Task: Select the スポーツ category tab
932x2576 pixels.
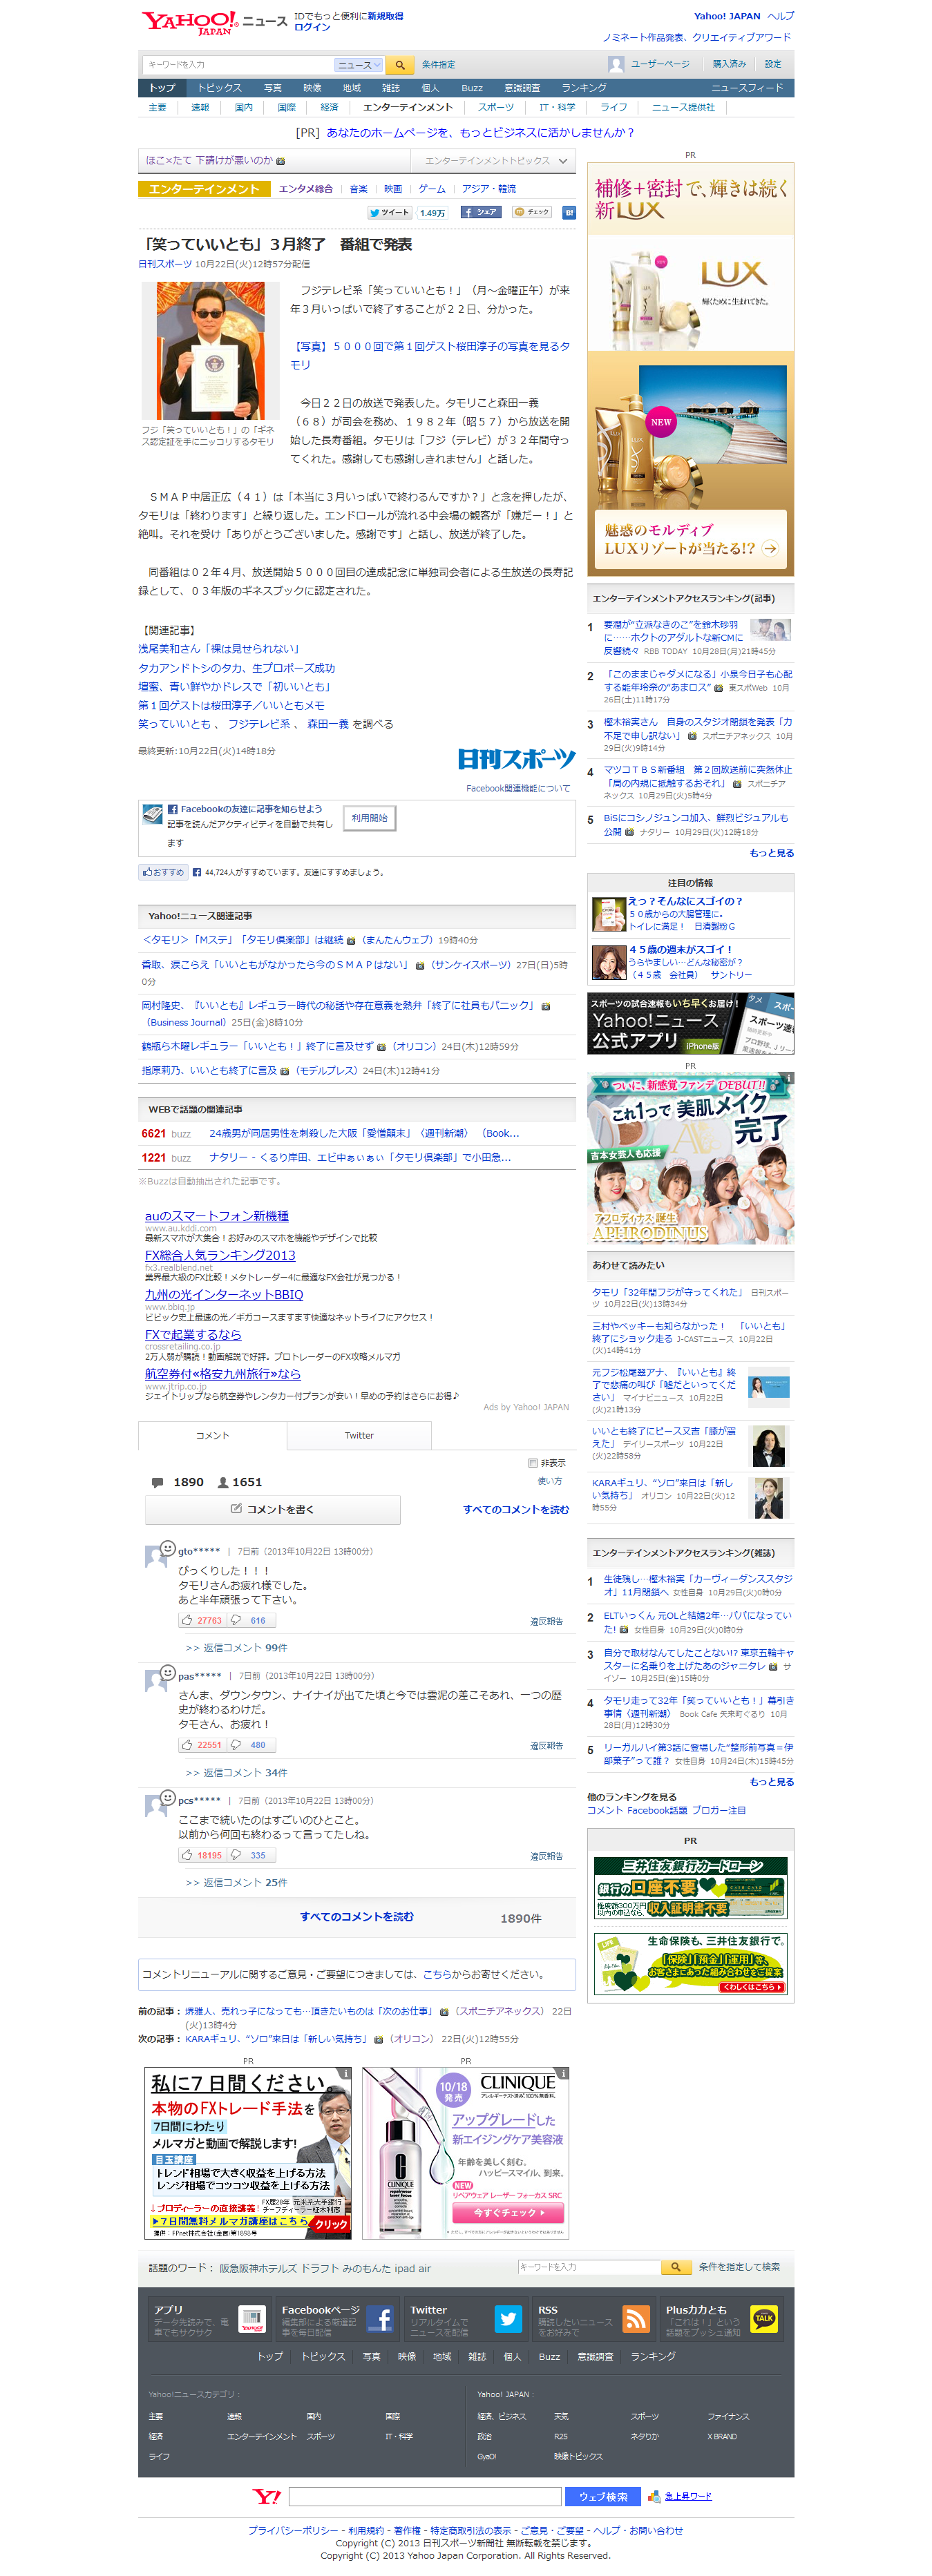Action: pos(495,107)
